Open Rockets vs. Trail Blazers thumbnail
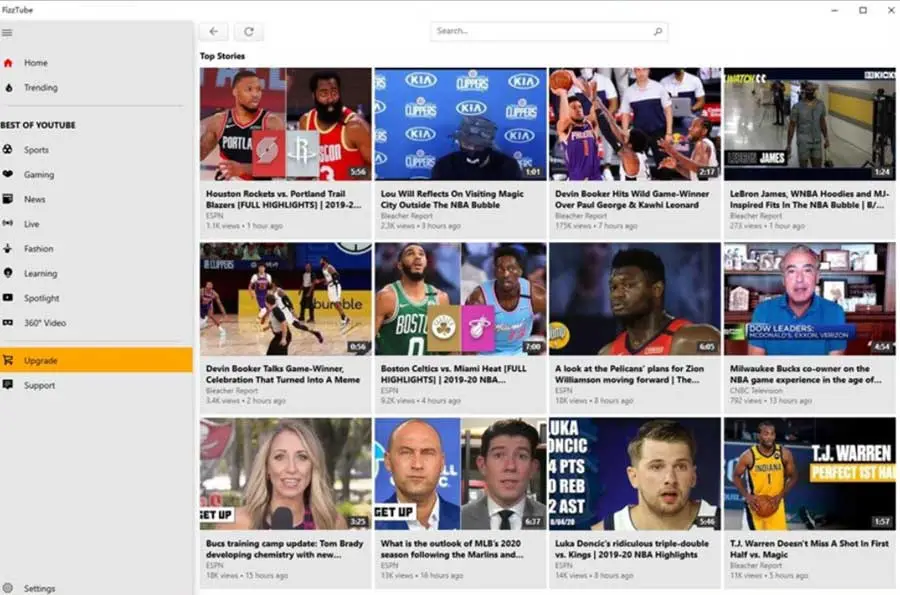This screenshot has height=595, width=900. pos(285,124)
